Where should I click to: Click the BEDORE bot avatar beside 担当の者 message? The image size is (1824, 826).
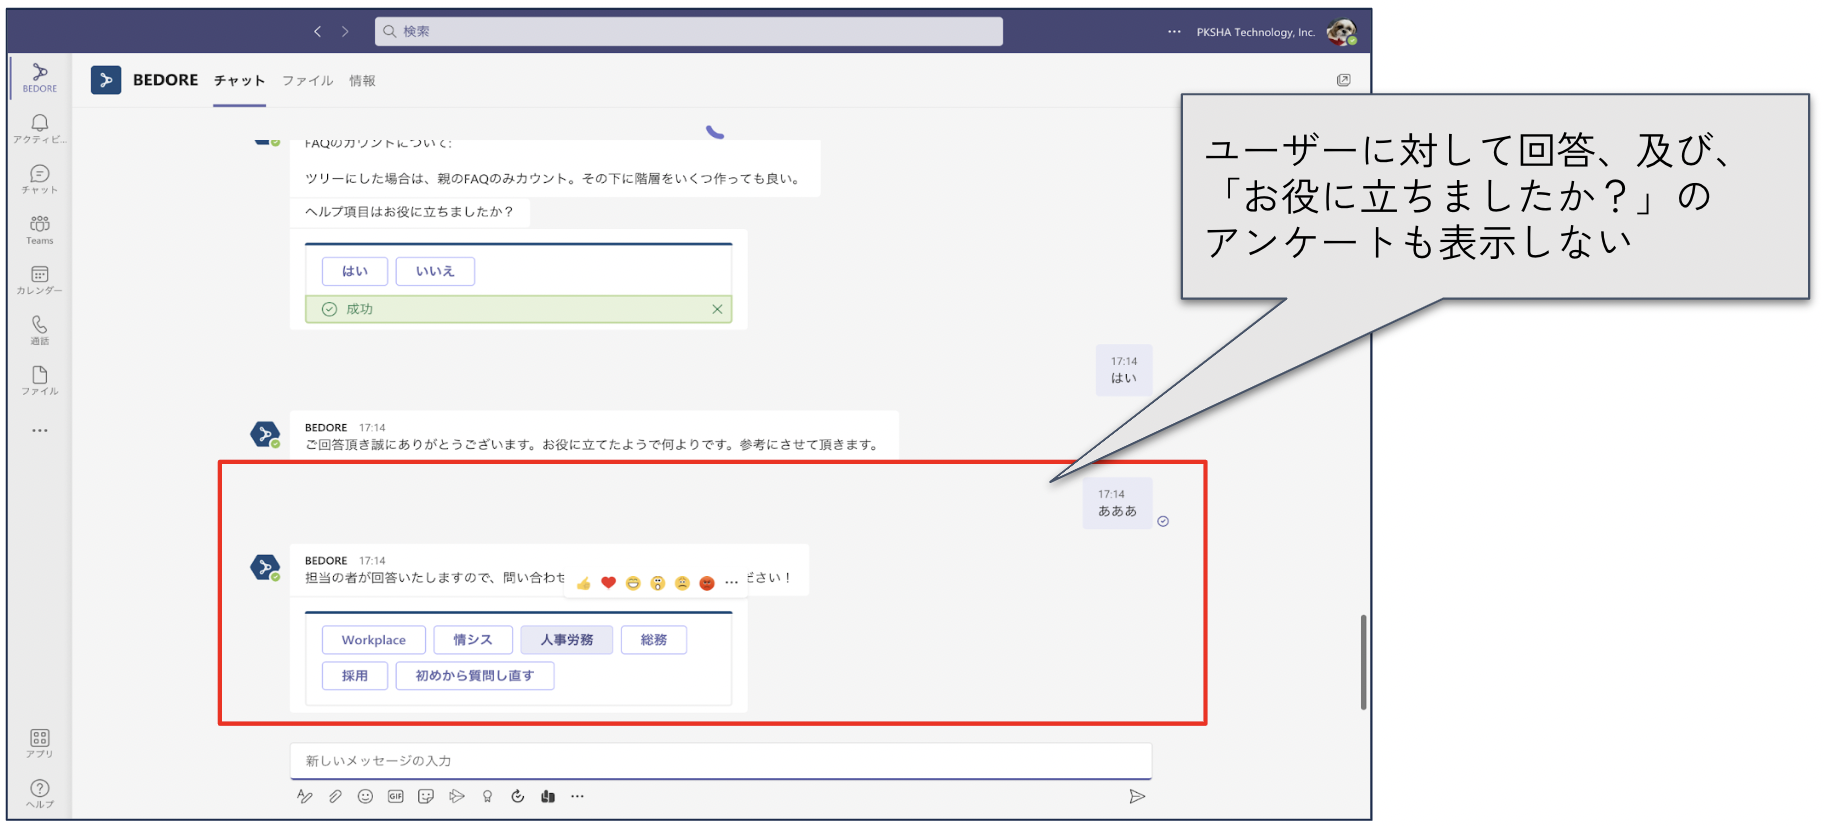(265, 567)
